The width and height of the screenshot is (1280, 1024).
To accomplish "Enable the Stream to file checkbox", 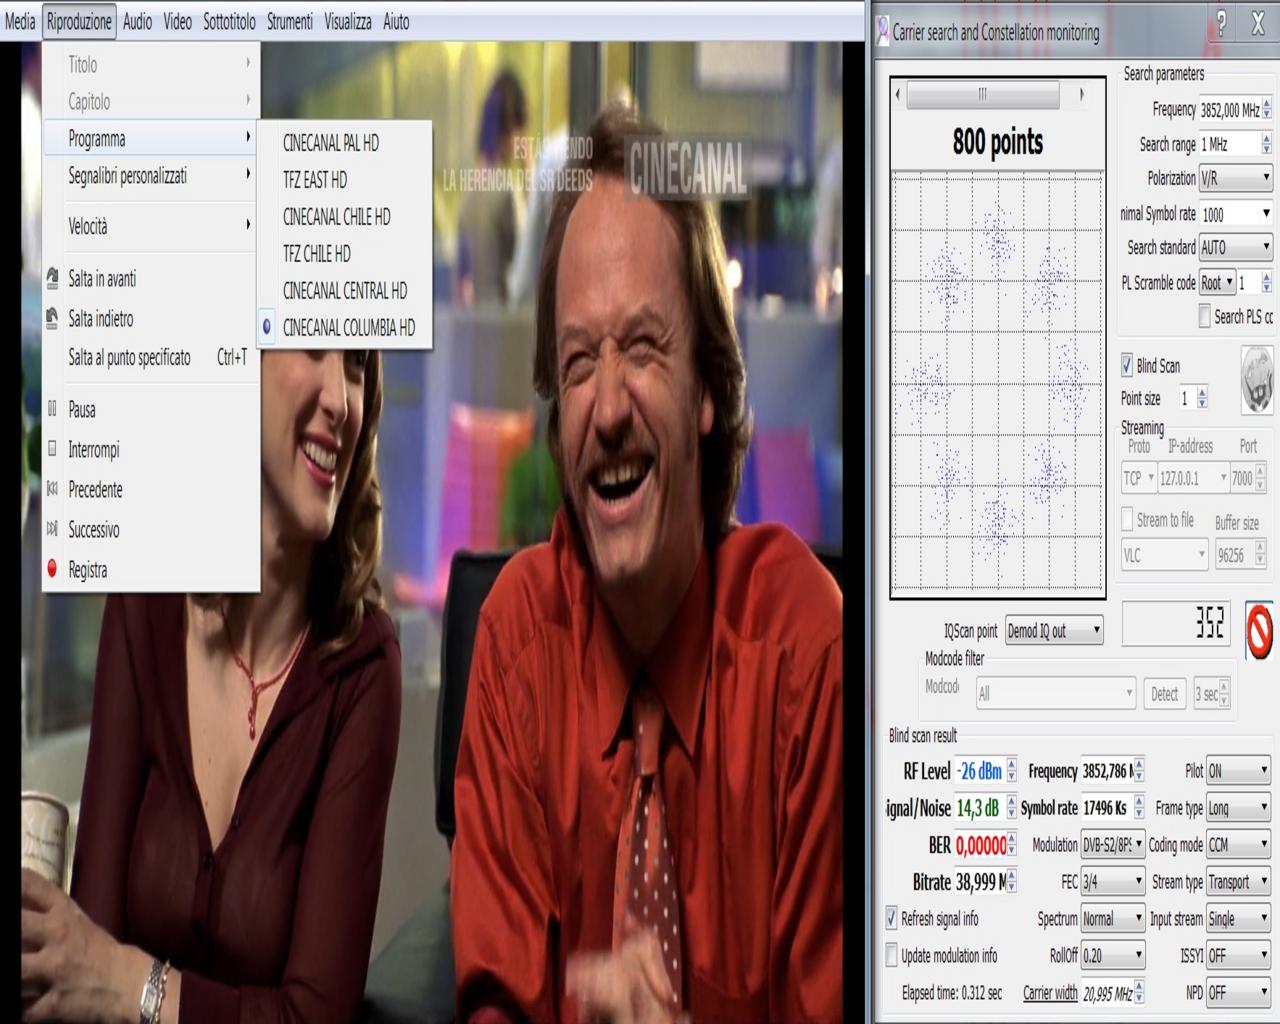I will pos(1127,519).
